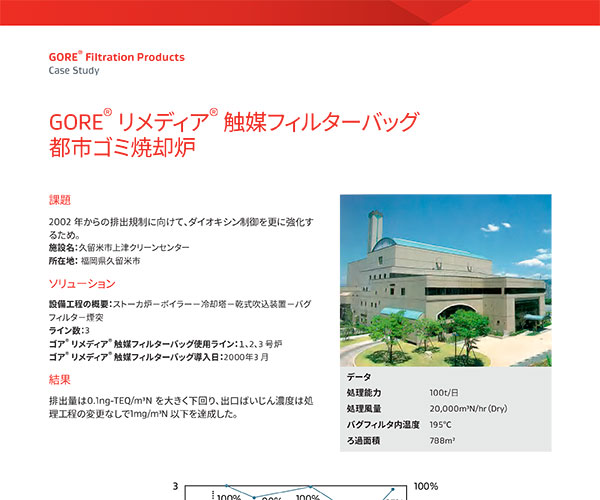600x500 pixels.
Task: Click the line ending 1、2、3 号炉
Action: point(165,344)
